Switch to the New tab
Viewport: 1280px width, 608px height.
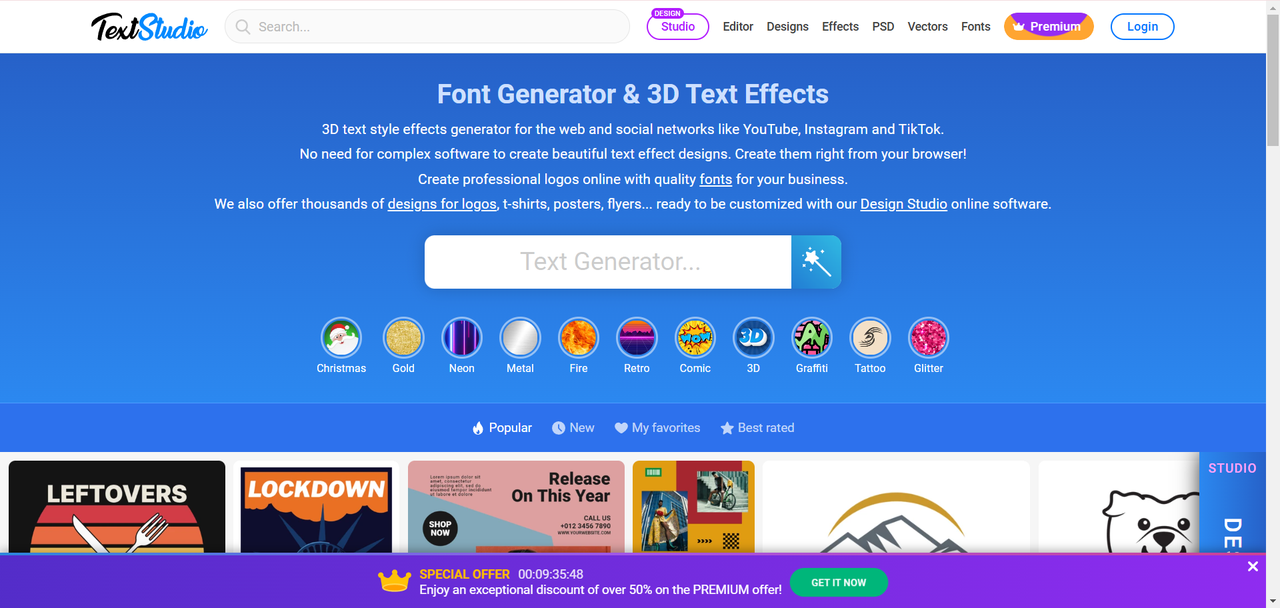573,428
